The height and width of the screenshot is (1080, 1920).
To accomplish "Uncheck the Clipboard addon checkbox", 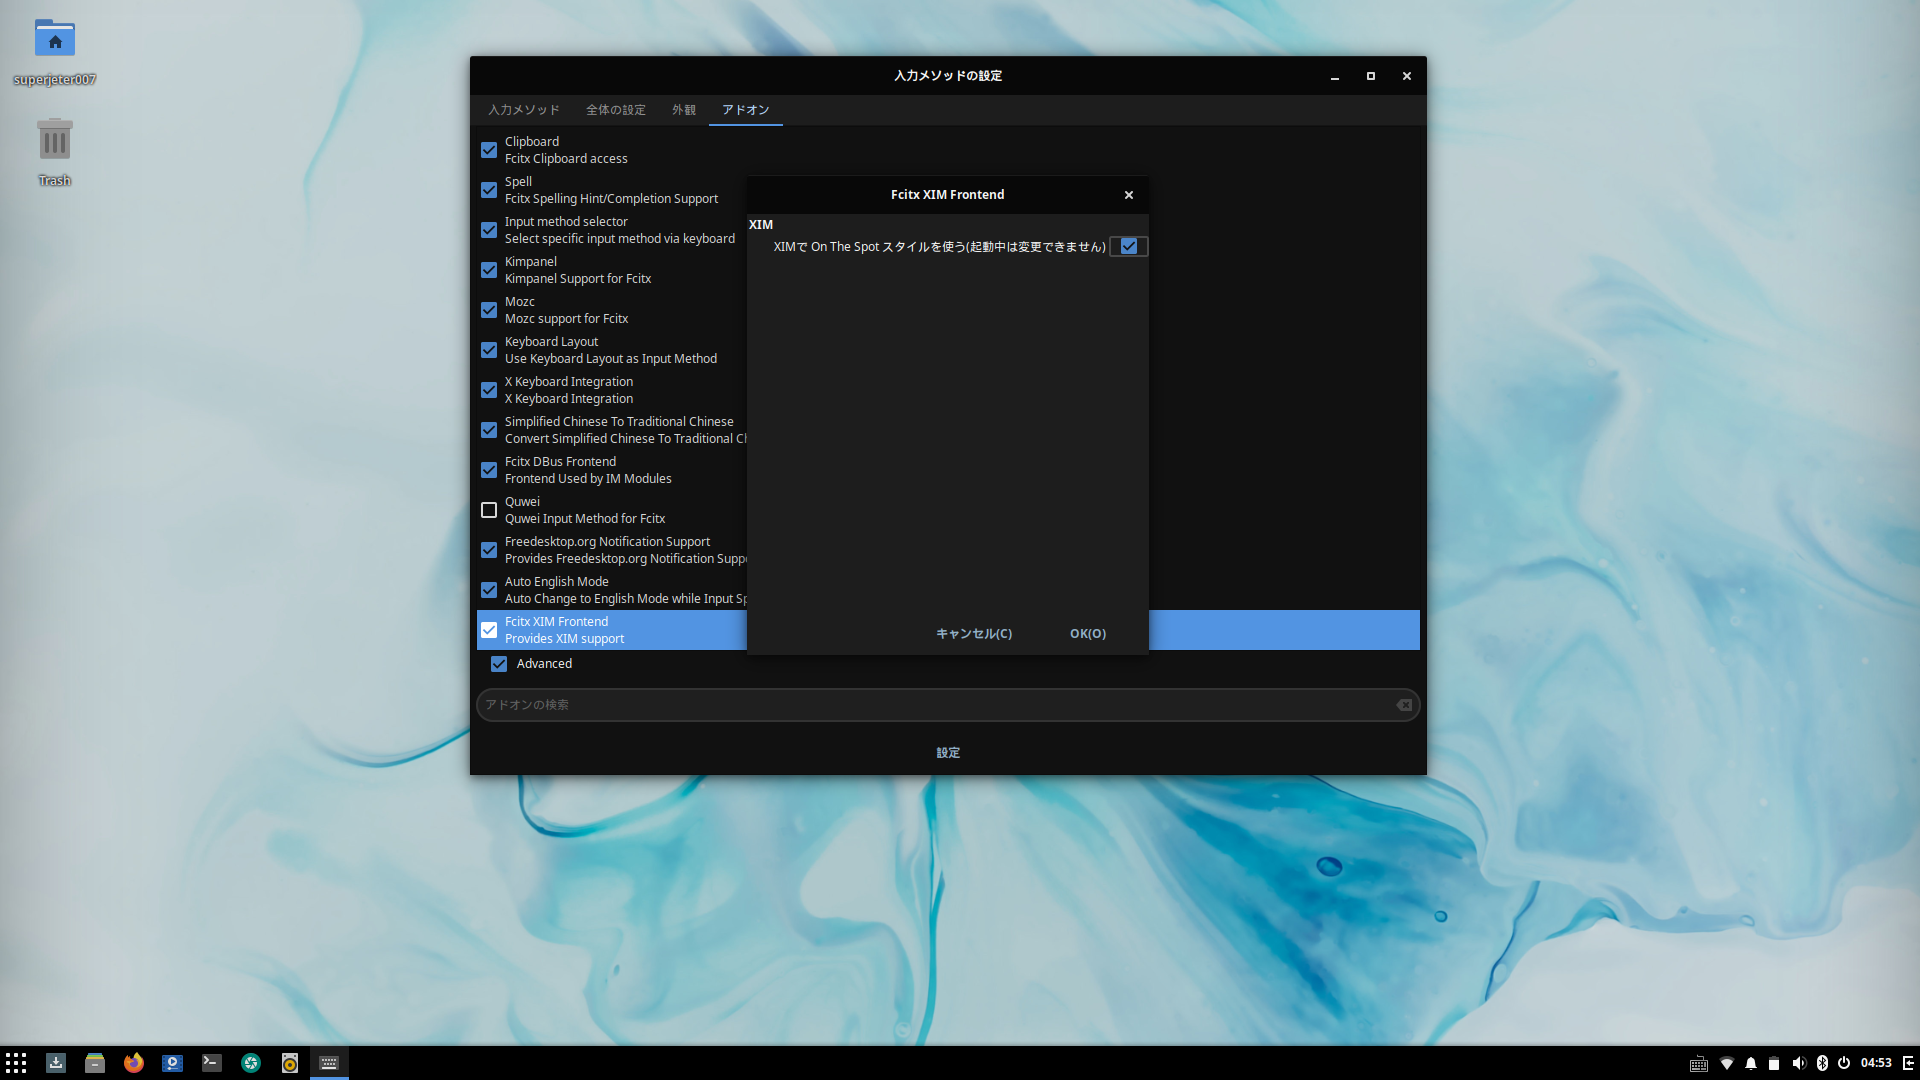I will pyautogui.click(x=489, y=150).
